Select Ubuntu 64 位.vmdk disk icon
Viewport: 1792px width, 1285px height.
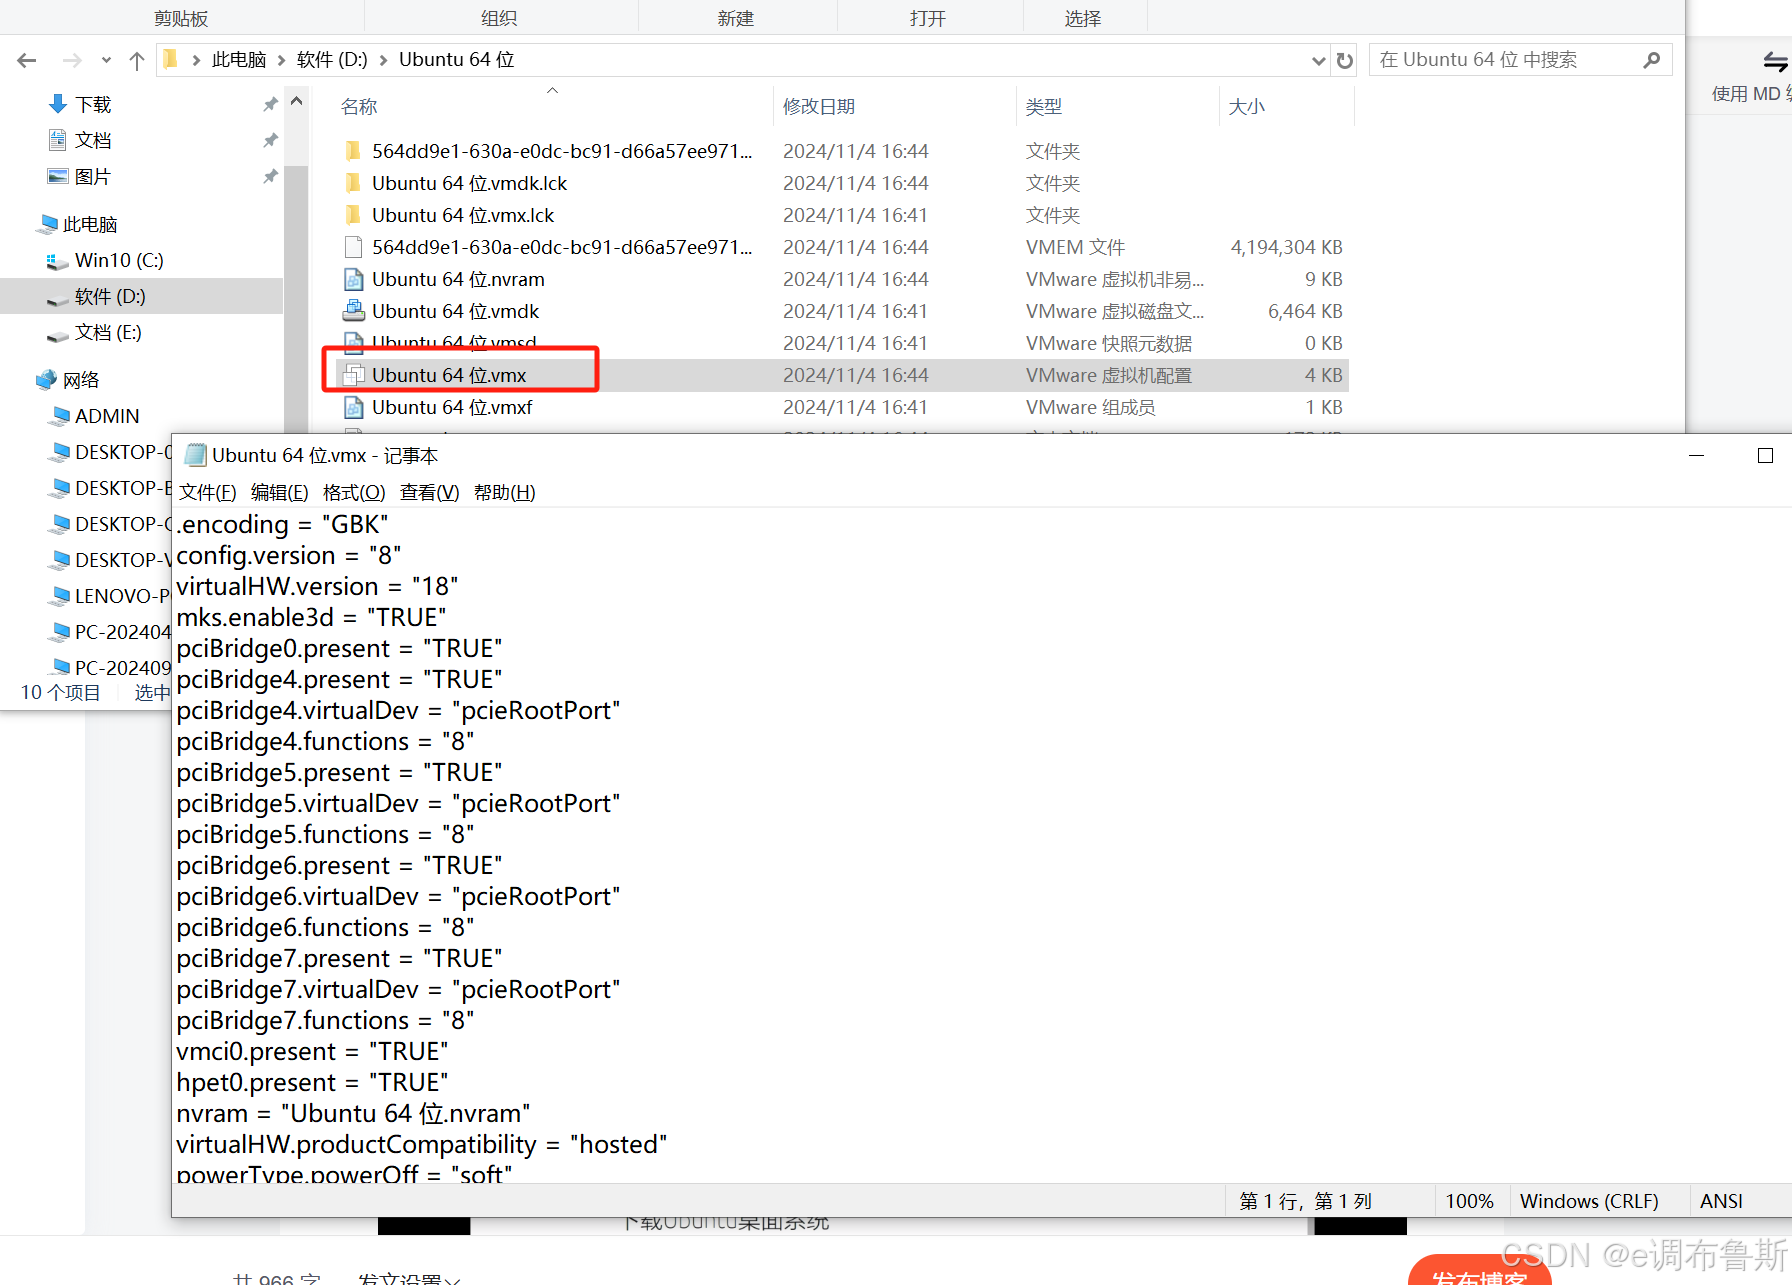tap(353, 311)
